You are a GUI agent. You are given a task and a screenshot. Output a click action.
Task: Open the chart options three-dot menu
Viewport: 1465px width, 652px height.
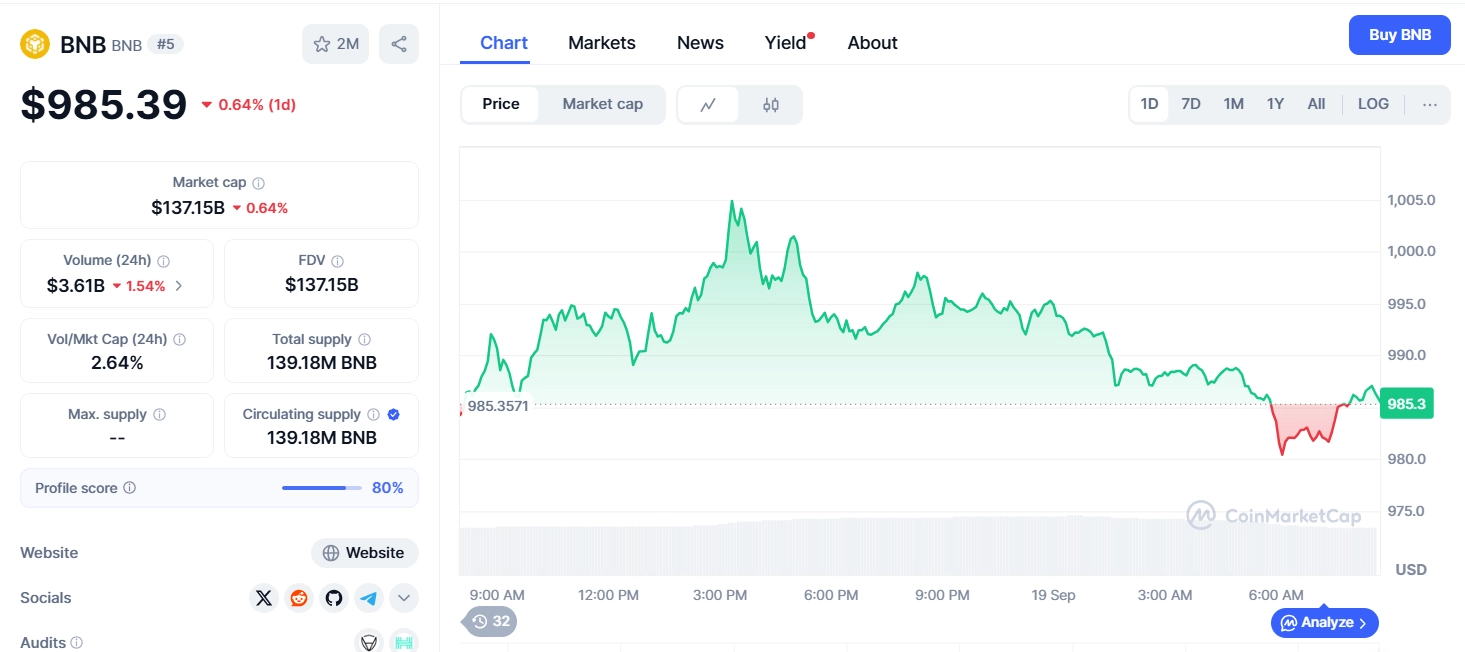pos(1430,104)
